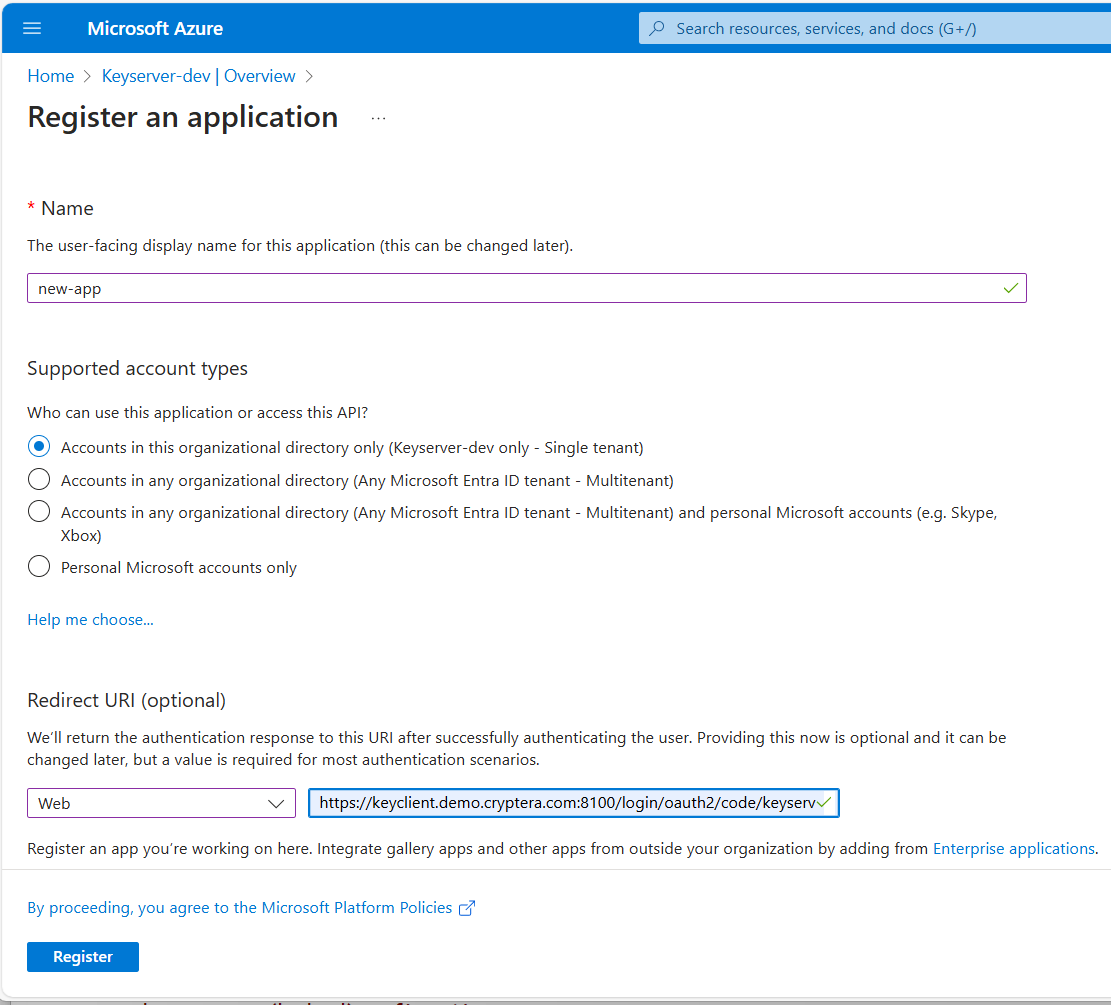Navigate to the Home breadcrumb
The image size is (1111, 1005).
(50, 76)
